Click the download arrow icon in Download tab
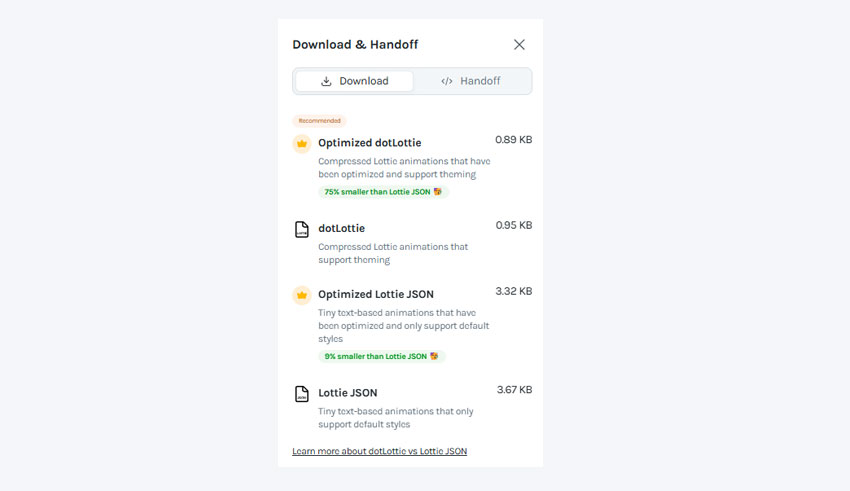The height and width of the screenshot is (491, 850). pyautogui.click(x=326, y=81)
